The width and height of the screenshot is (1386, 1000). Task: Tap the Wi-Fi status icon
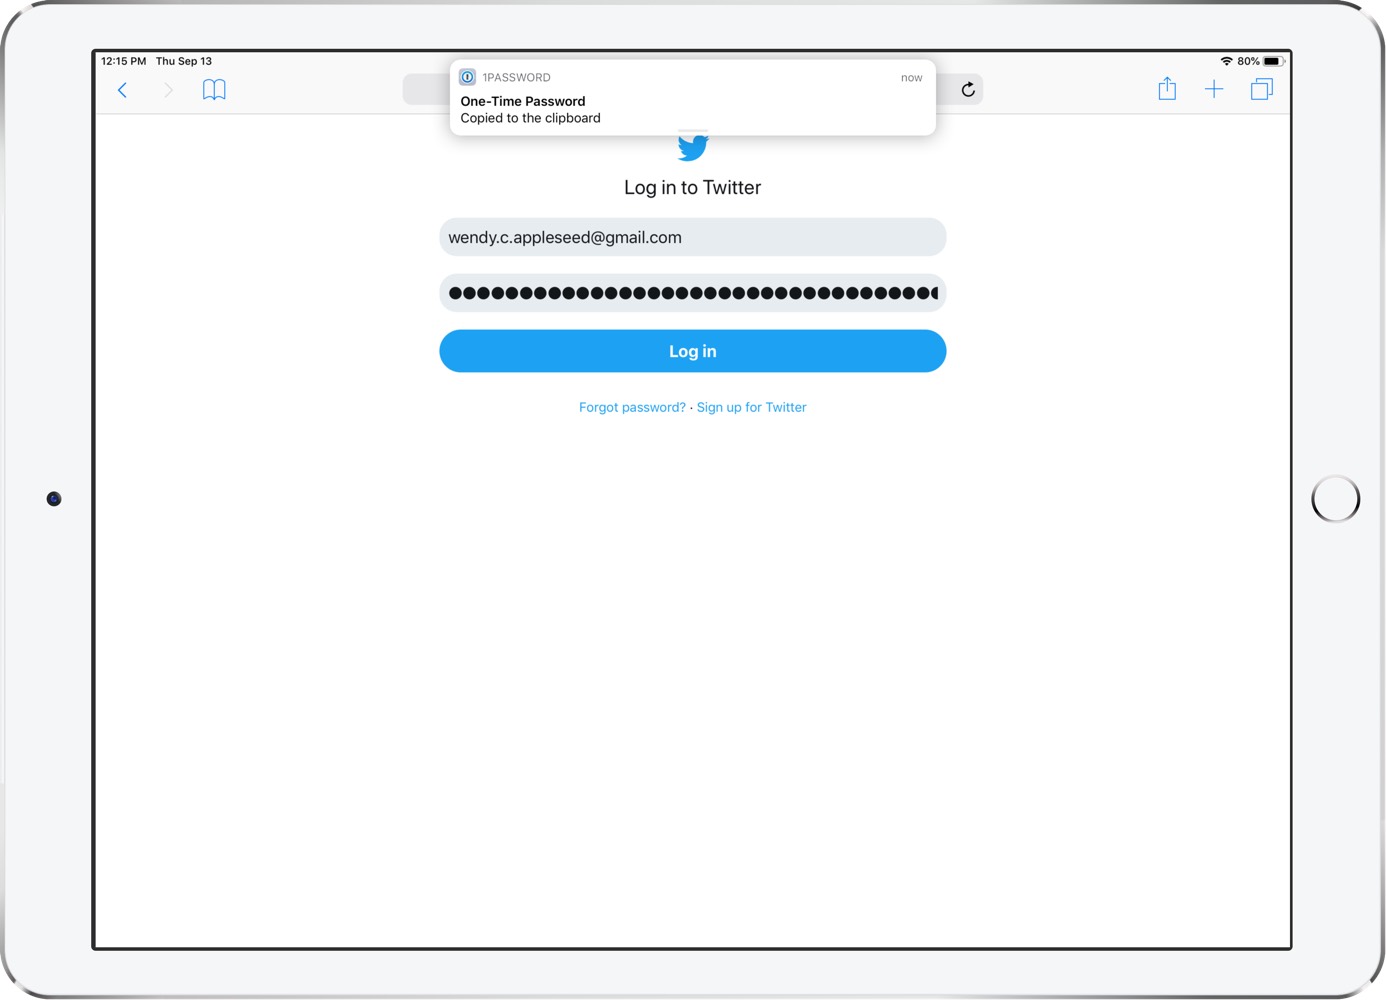[x=1226, y=61]
